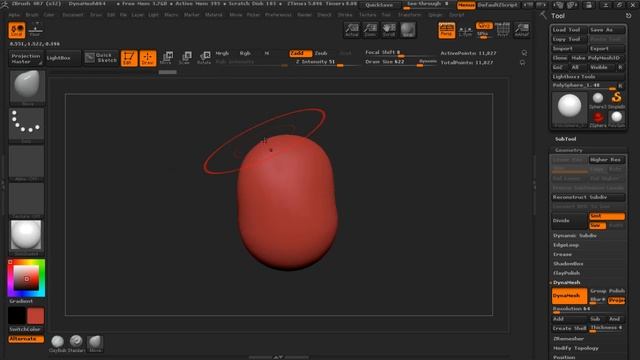Image resolution: width=640 pixels, height=360 pixels.
Task: Toggle the Dynamic draw size option
Action: [x=427, y=61]
